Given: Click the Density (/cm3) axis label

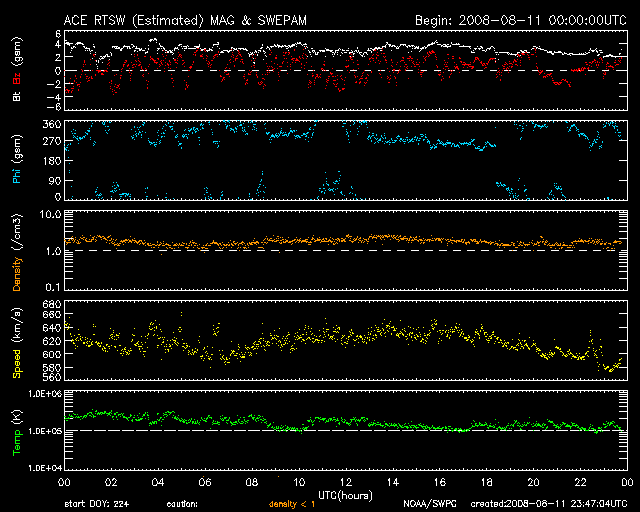Looking at the screenshot, I should click(17, 251).
